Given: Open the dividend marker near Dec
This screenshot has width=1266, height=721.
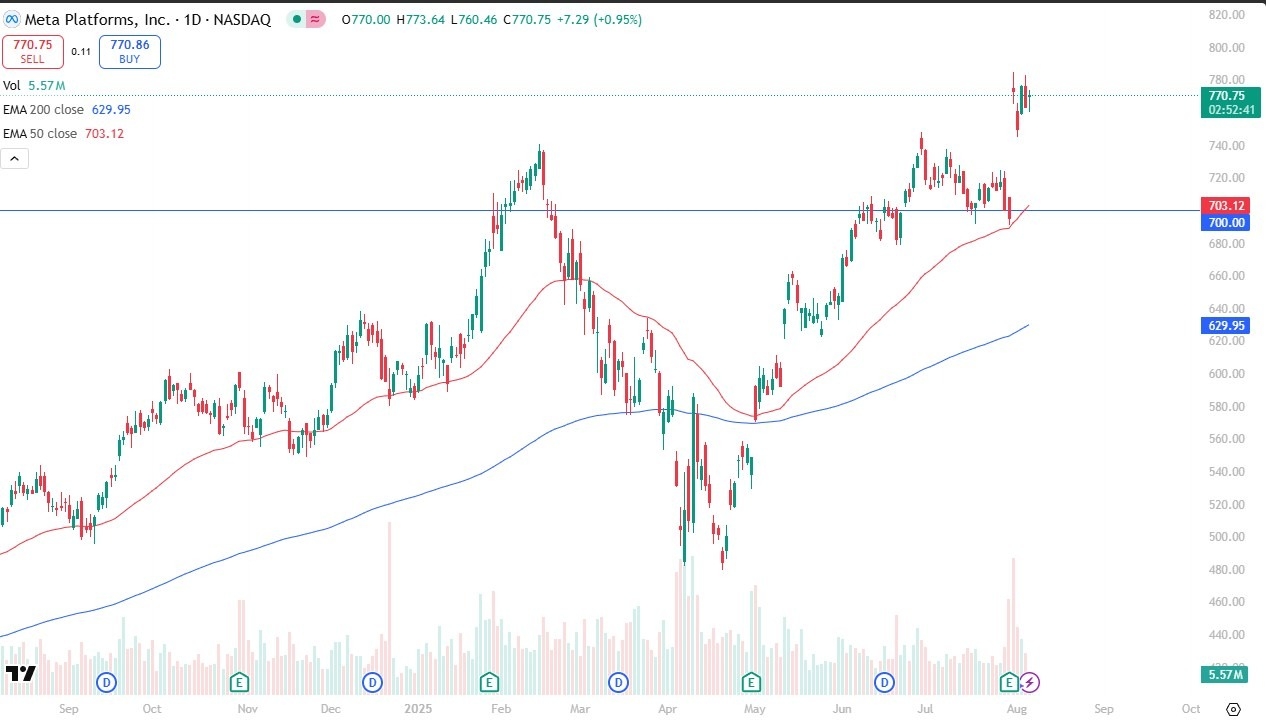Looking at the screenshot, I should point(372,682).
